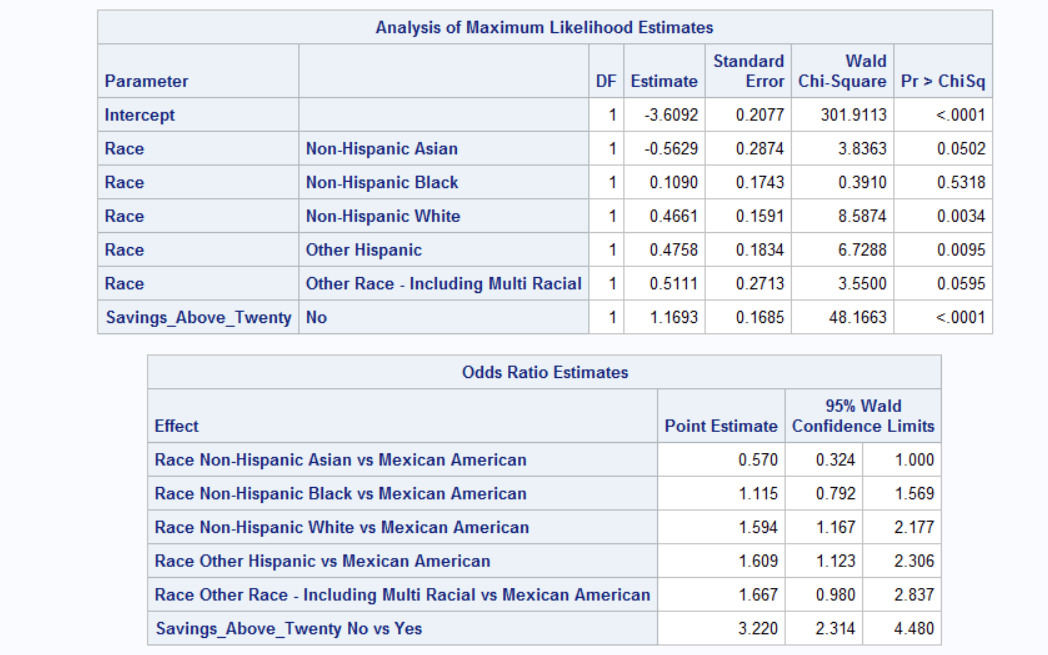Image resolution: width=1048 pixels, height=655 pixels.
Task: Click the p-value 0.0095
Action: click(x=961, y=250)
